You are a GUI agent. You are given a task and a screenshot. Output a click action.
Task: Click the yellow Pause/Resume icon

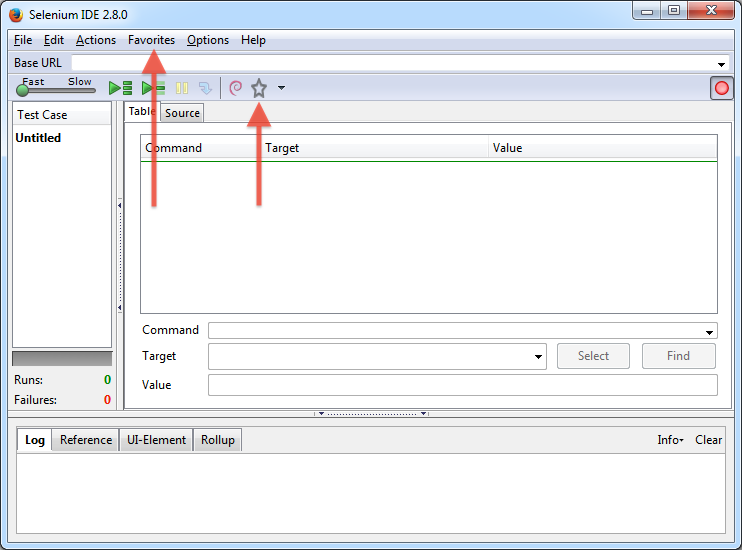coord(182,88)
